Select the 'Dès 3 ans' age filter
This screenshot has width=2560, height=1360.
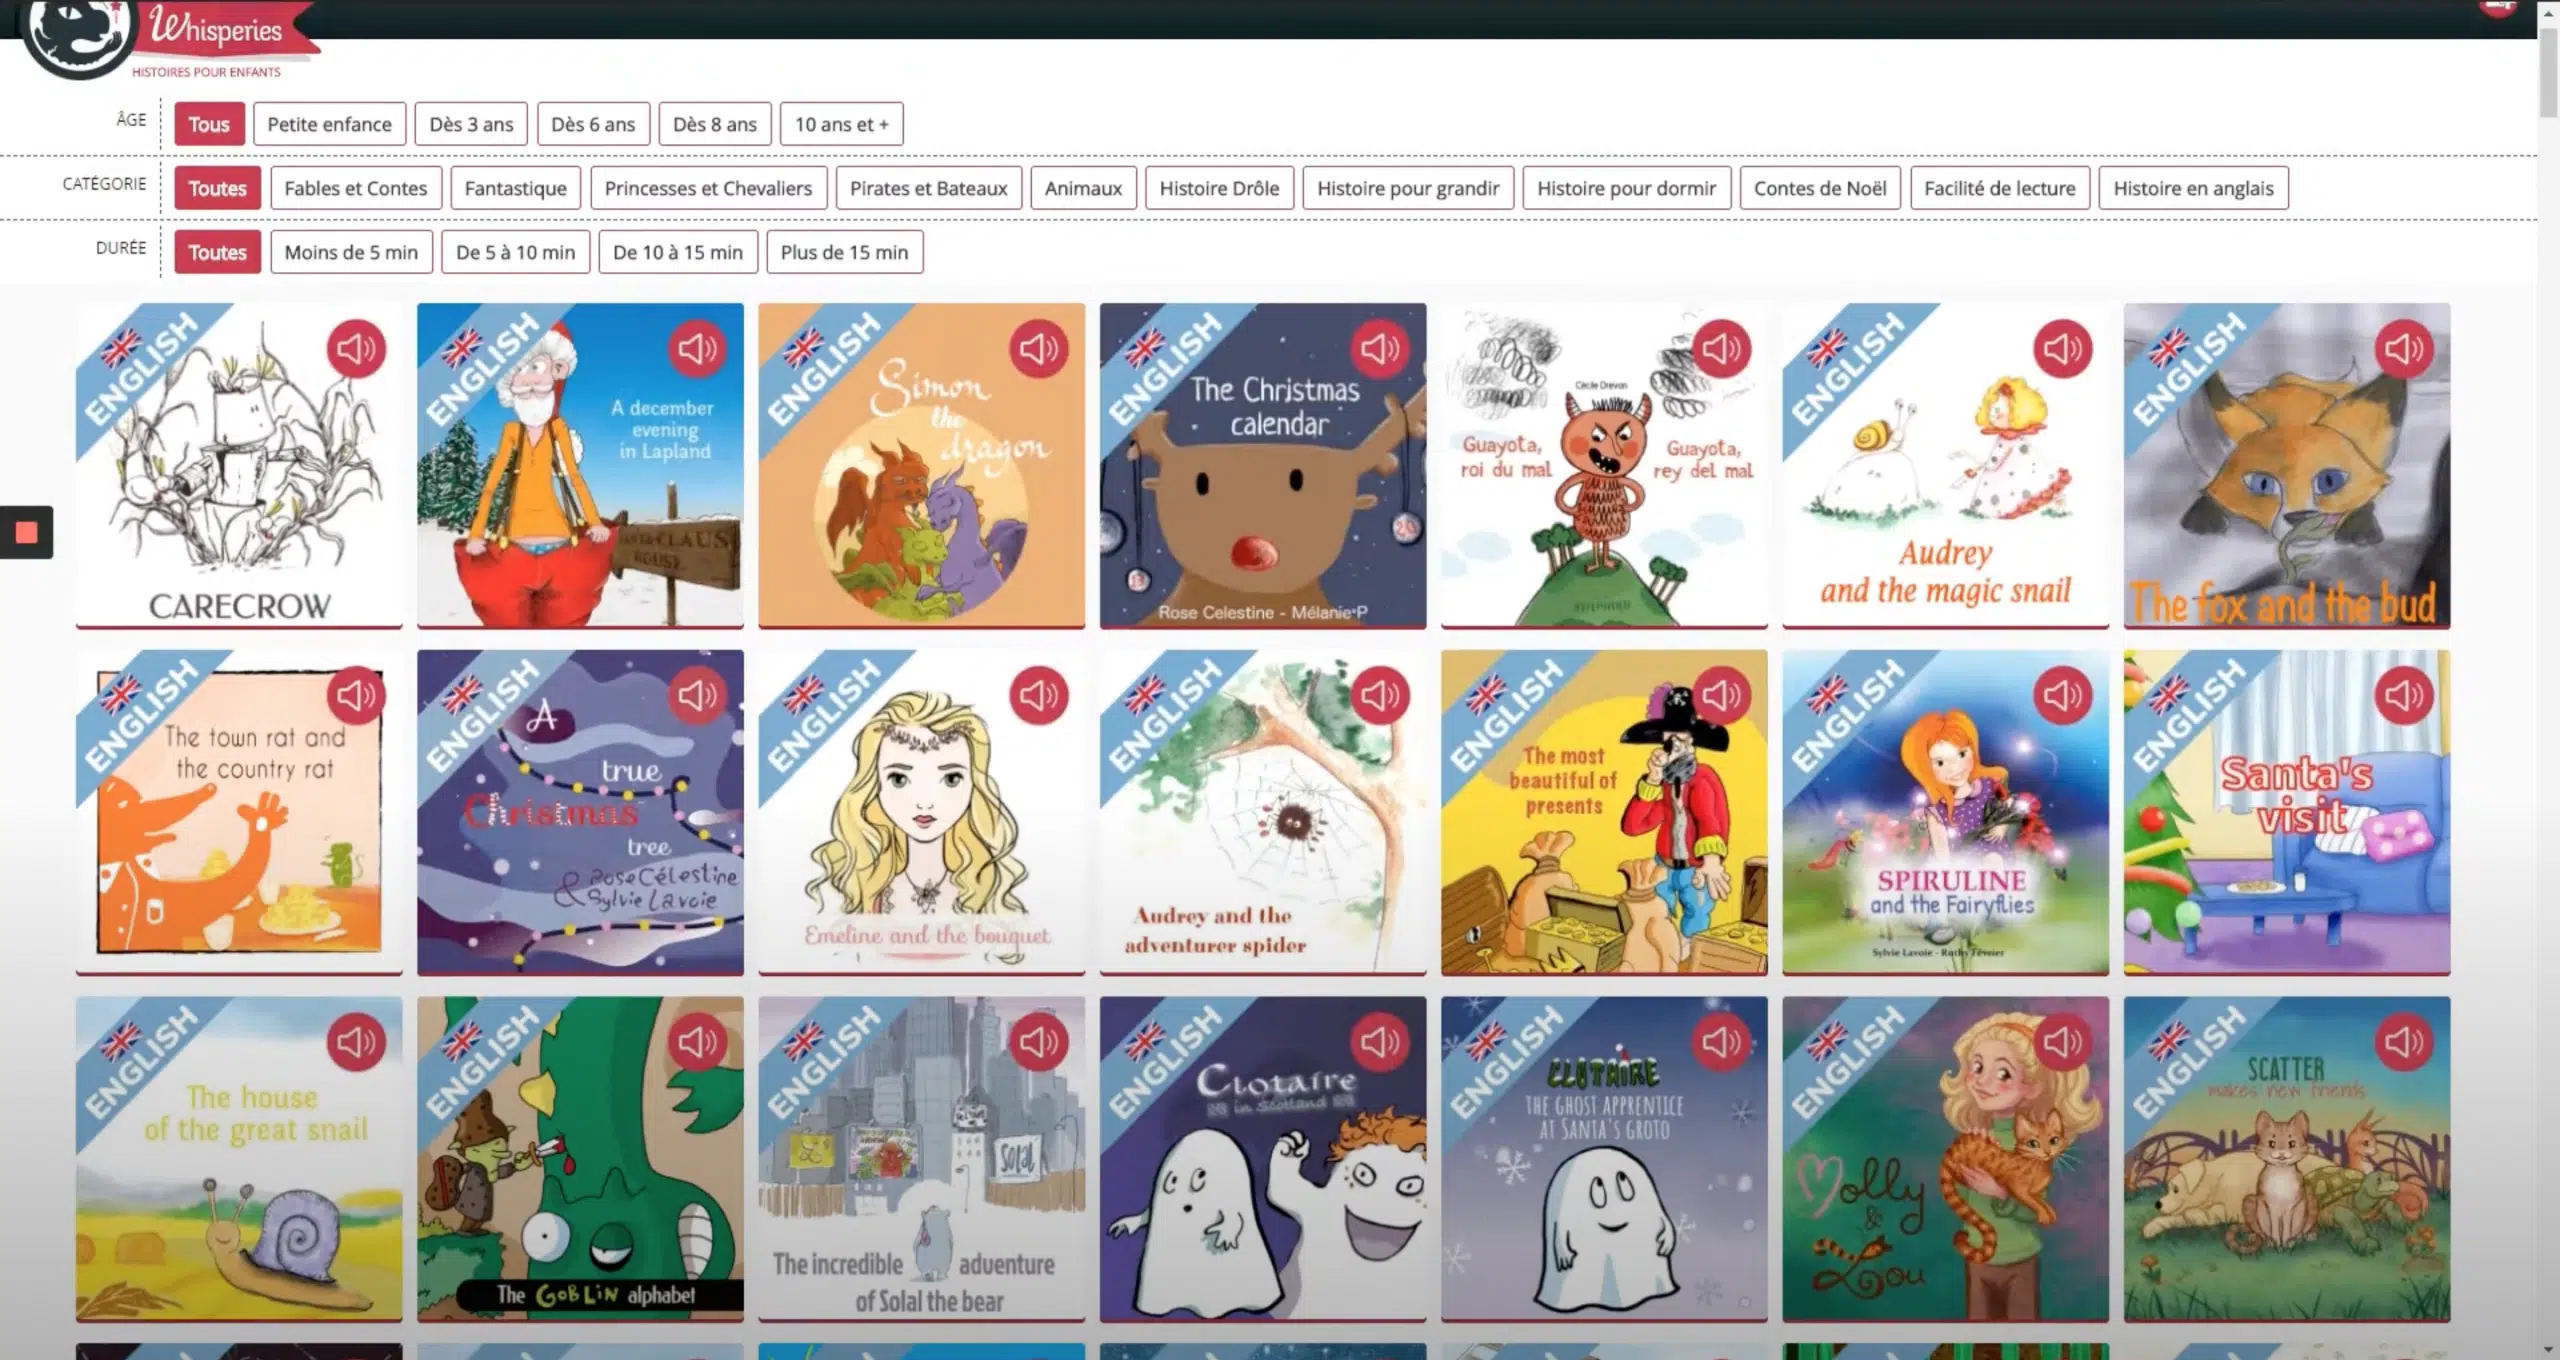(471, 124)
